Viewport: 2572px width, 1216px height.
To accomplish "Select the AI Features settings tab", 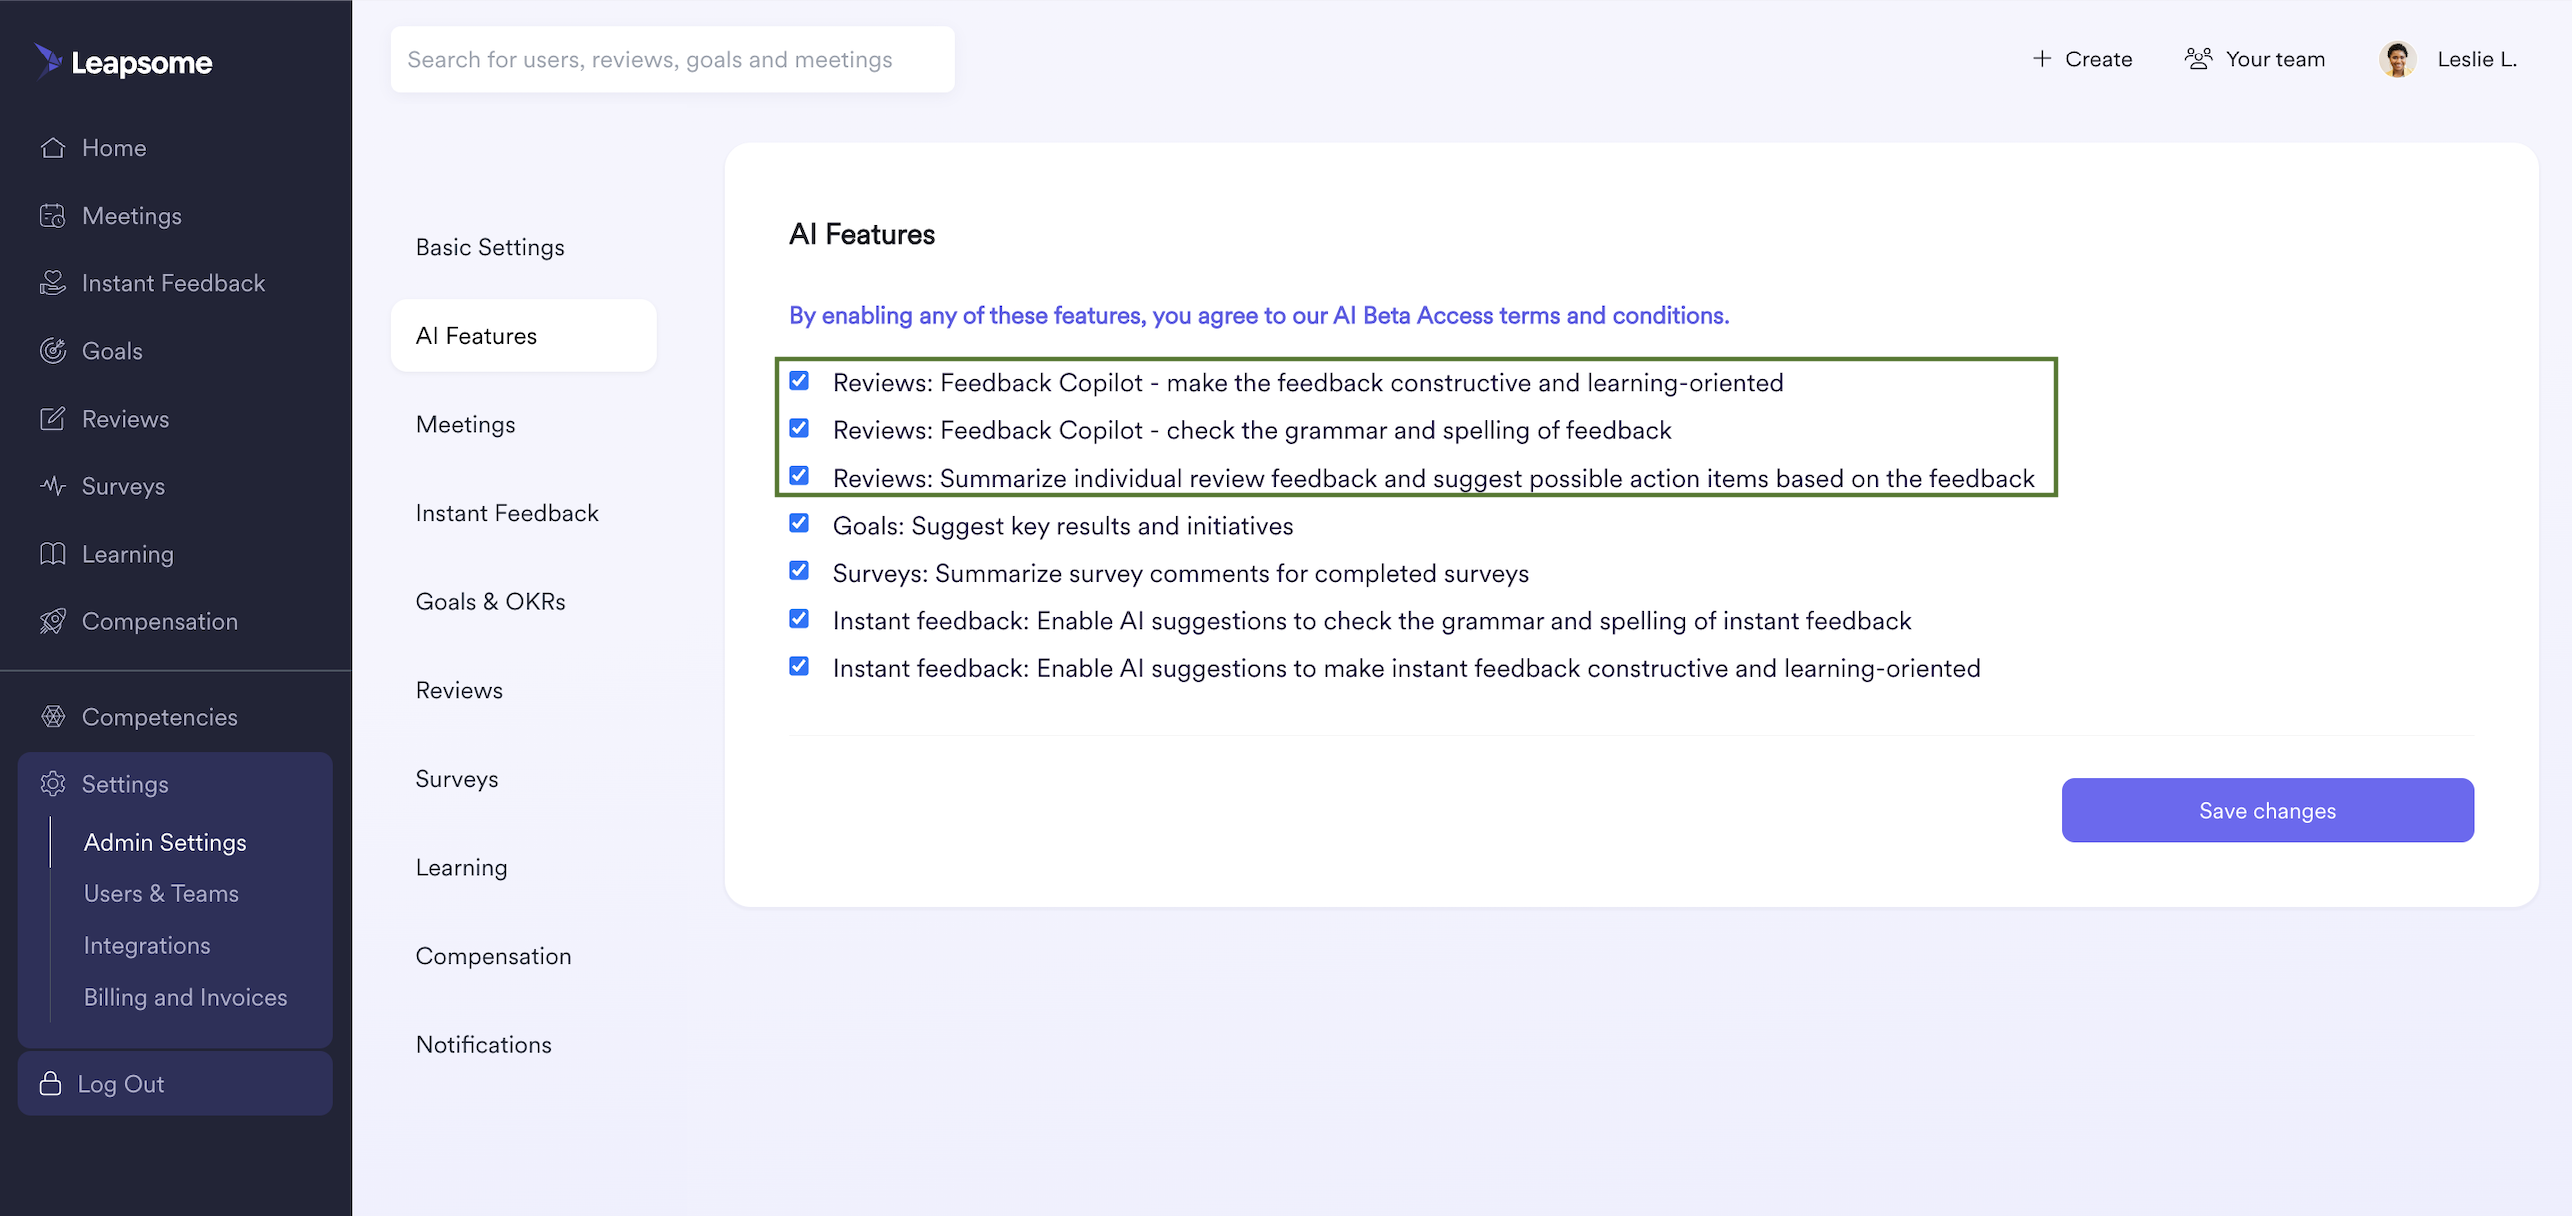I will [524, 336].
